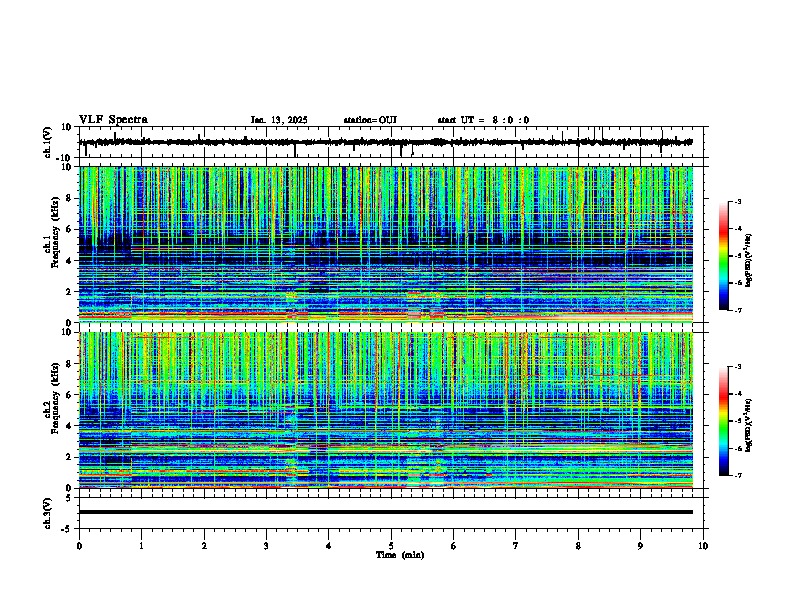Click the 'Time (min)' axis title
Viewport: 792px width, 612px height.
click(x=400, y=555)
